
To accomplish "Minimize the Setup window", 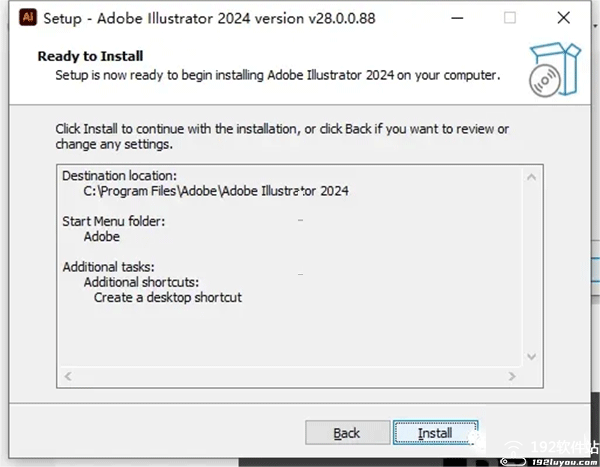I will 457,18.
